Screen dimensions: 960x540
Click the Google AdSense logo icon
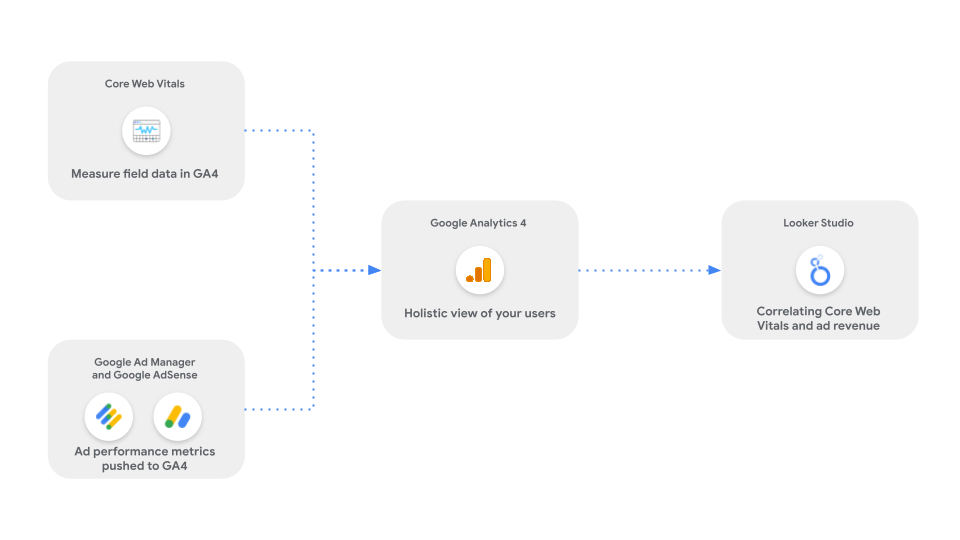coord(178,417)
